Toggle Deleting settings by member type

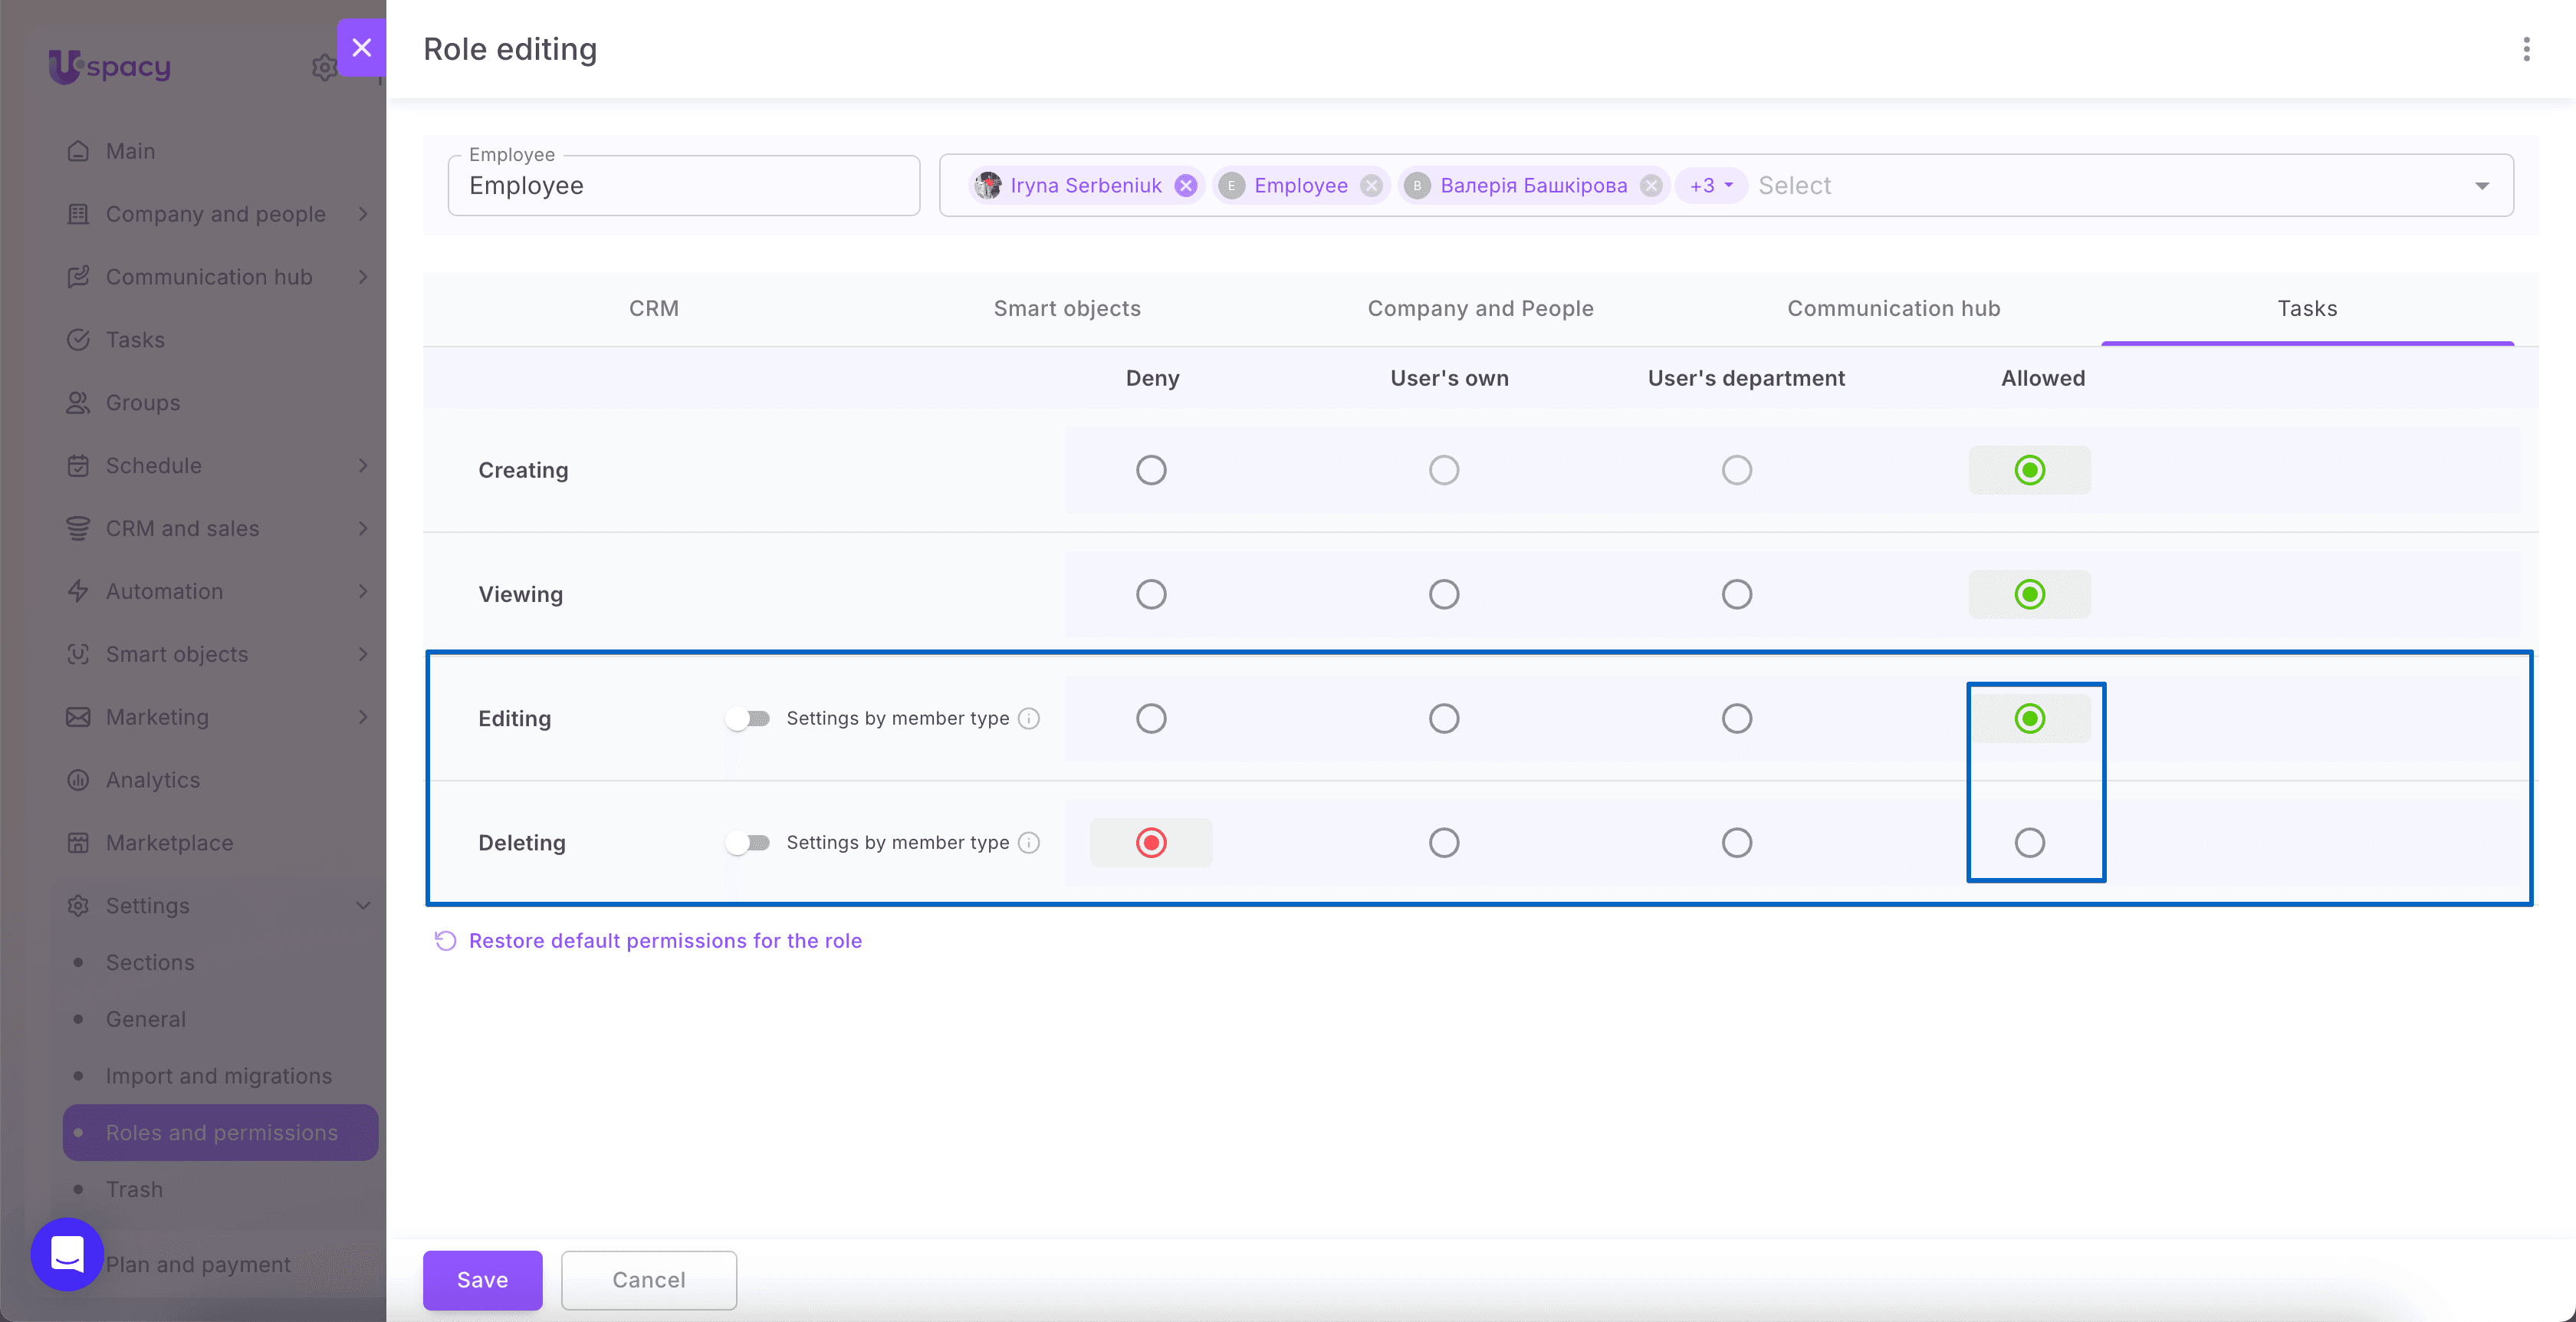748,843
